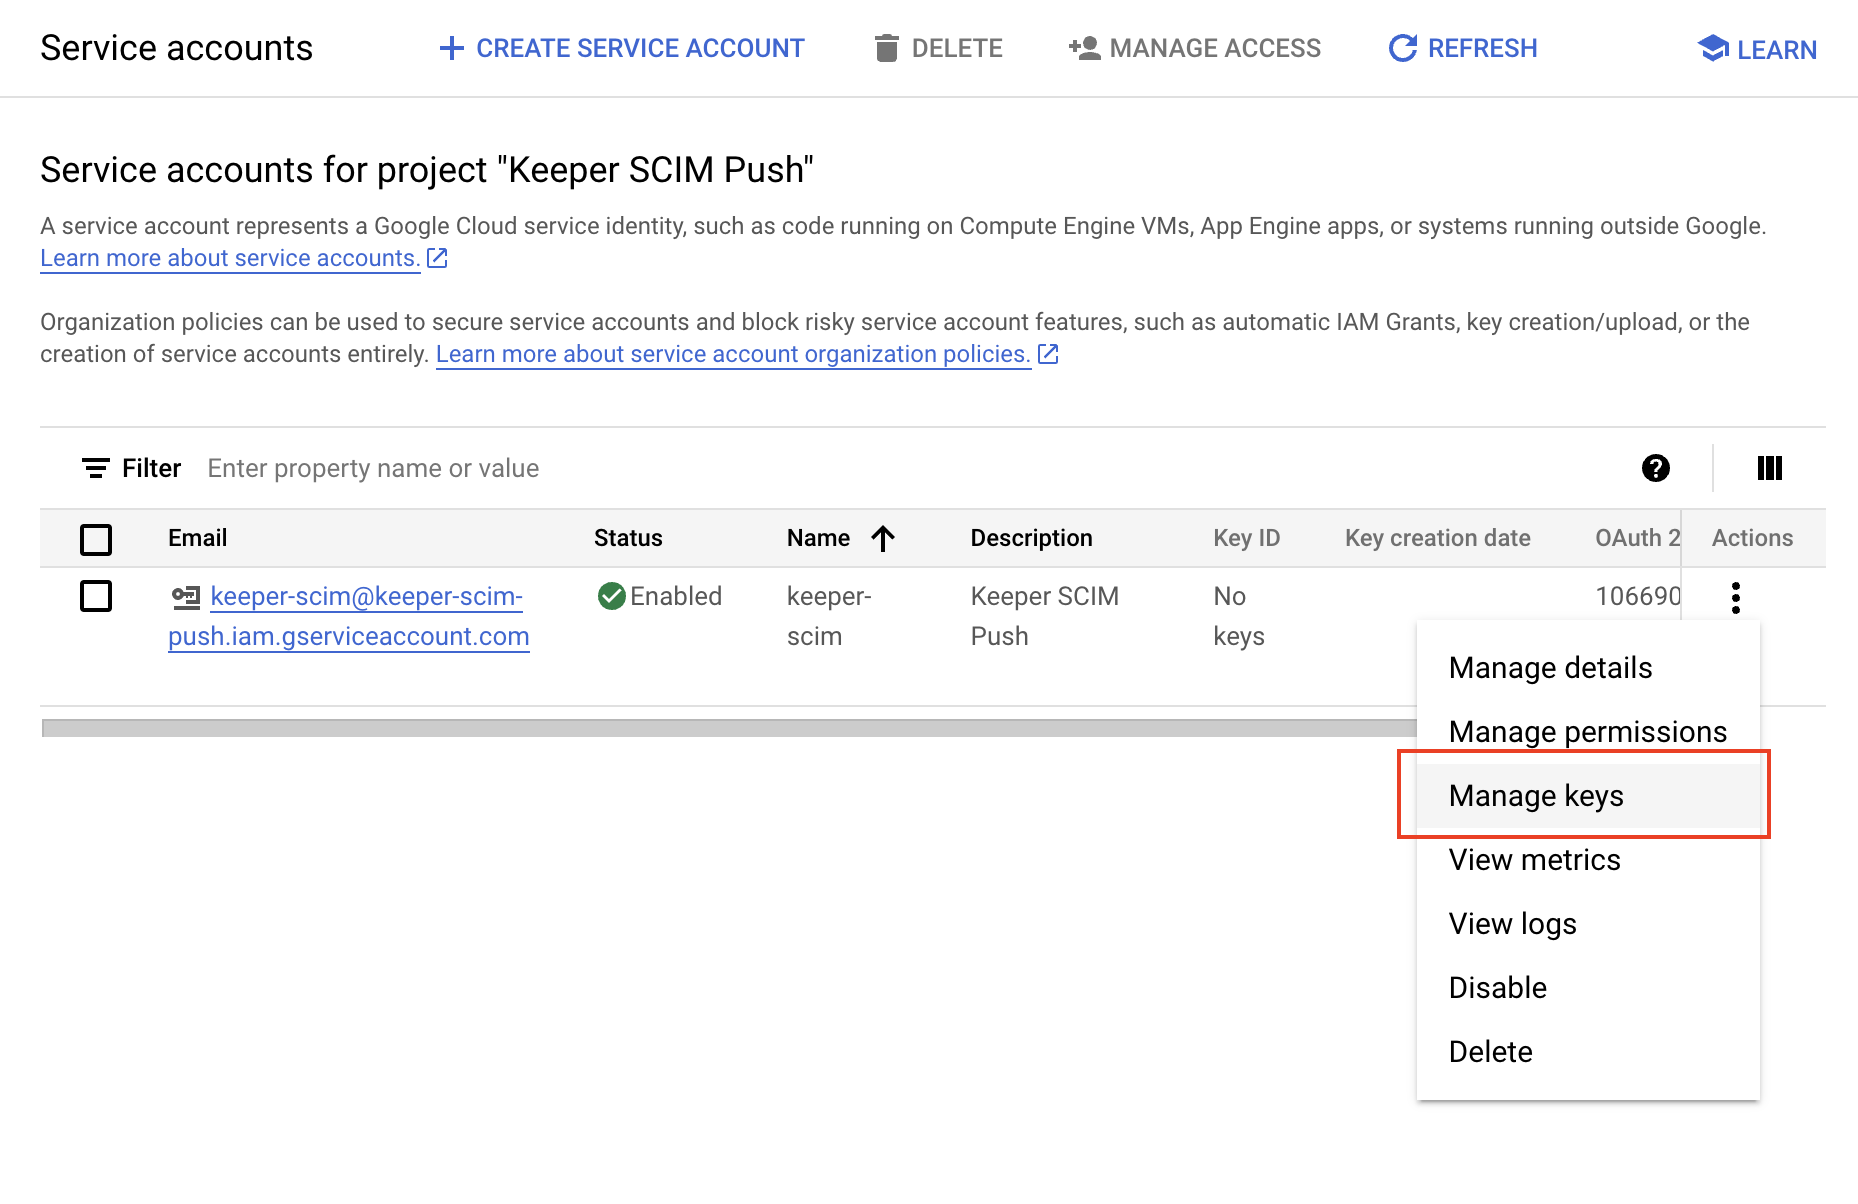Toggle the select-all checkbox in table header

tap(96, 539)
